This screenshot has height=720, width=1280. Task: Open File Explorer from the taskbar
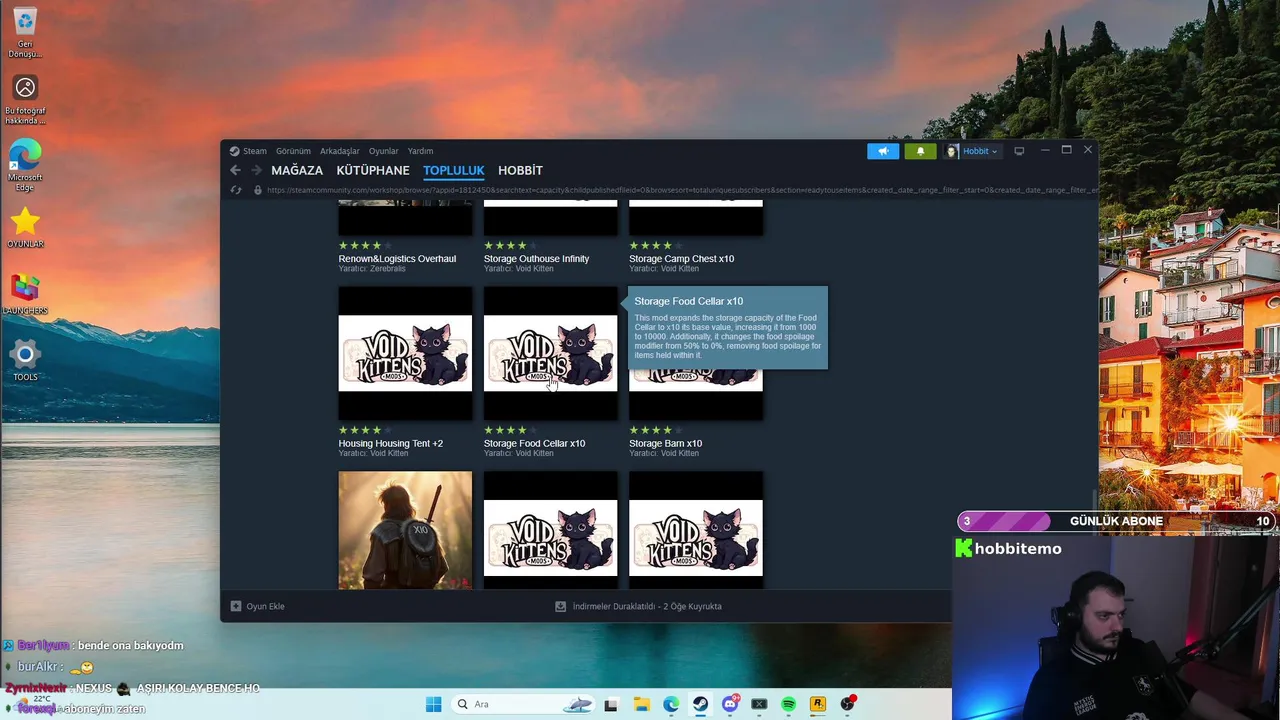point(641,704)
